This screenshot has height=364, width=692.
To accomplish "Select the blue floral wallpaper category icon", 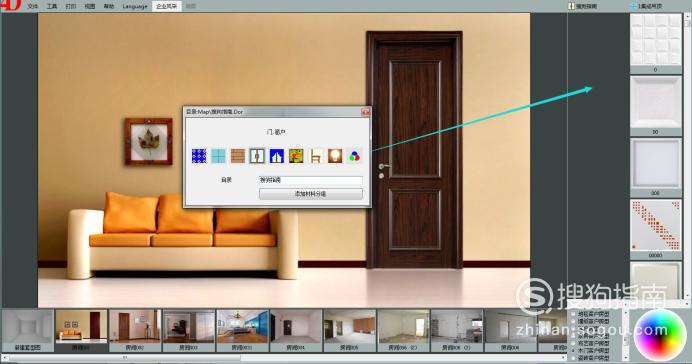I will click(199, 156).
